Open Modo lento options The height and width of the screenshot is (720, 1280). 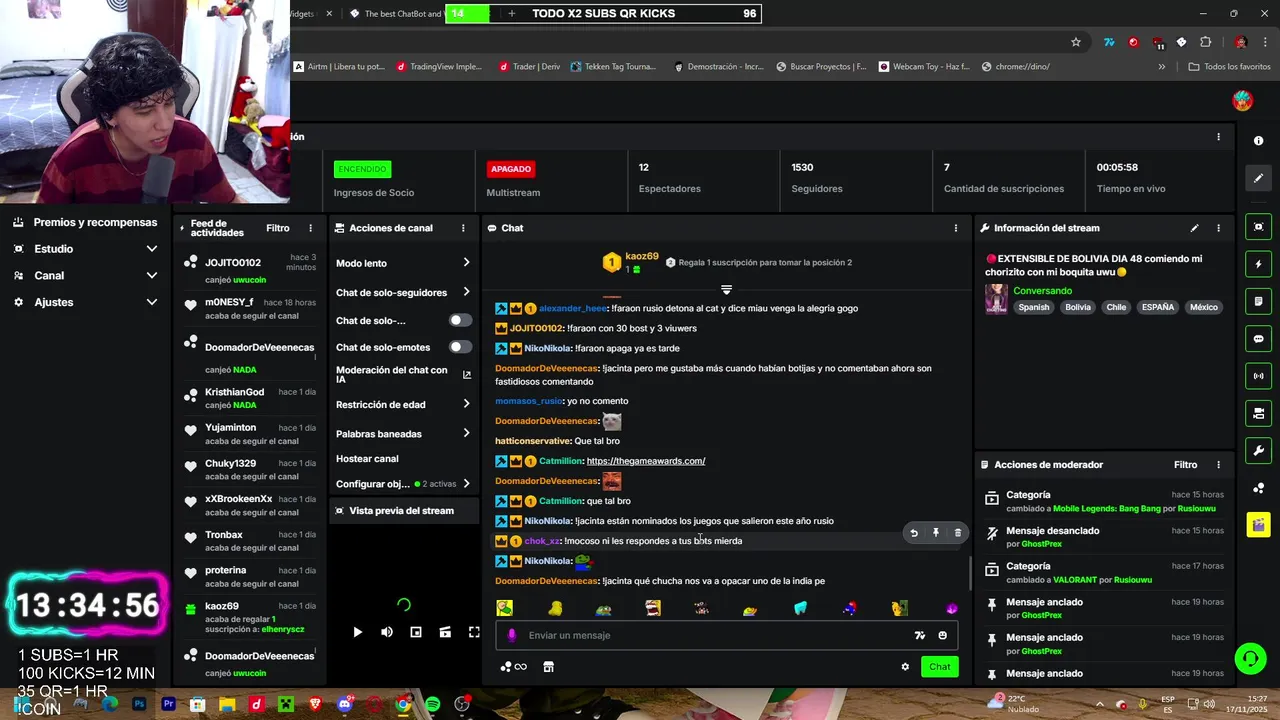[403, 263]
